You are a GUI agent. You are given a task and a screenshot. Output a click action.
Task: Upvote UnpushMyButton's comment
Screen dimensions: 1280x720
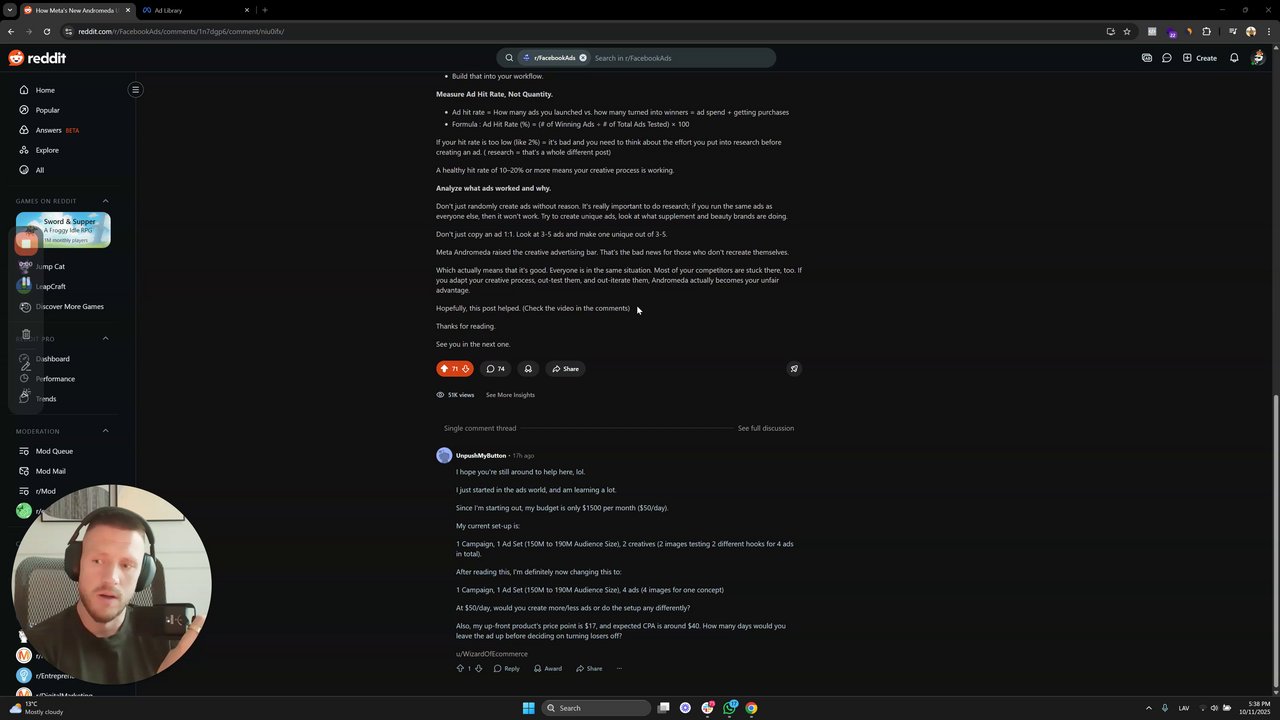pos(460,668)
